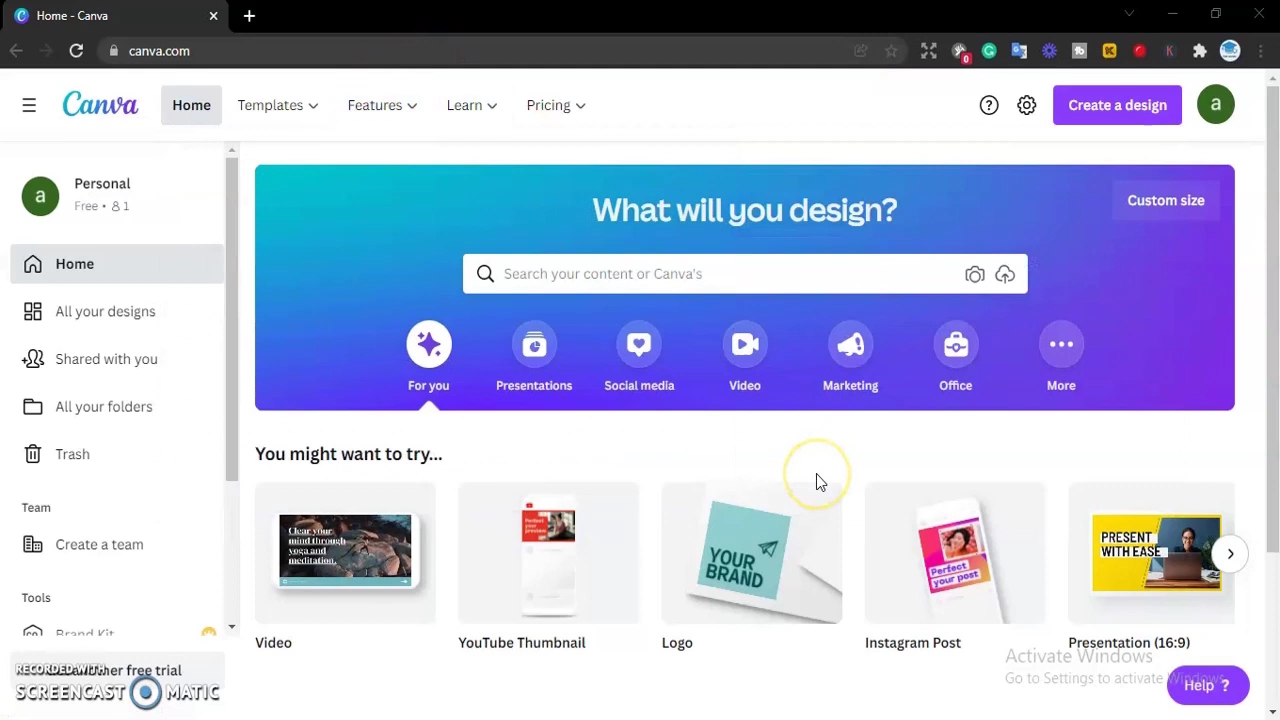Image resolution: width=1280 pixels, height=720 pixels.
Task: Select the Video category icon
Action: pyautogui.click(x=745, y=345)
